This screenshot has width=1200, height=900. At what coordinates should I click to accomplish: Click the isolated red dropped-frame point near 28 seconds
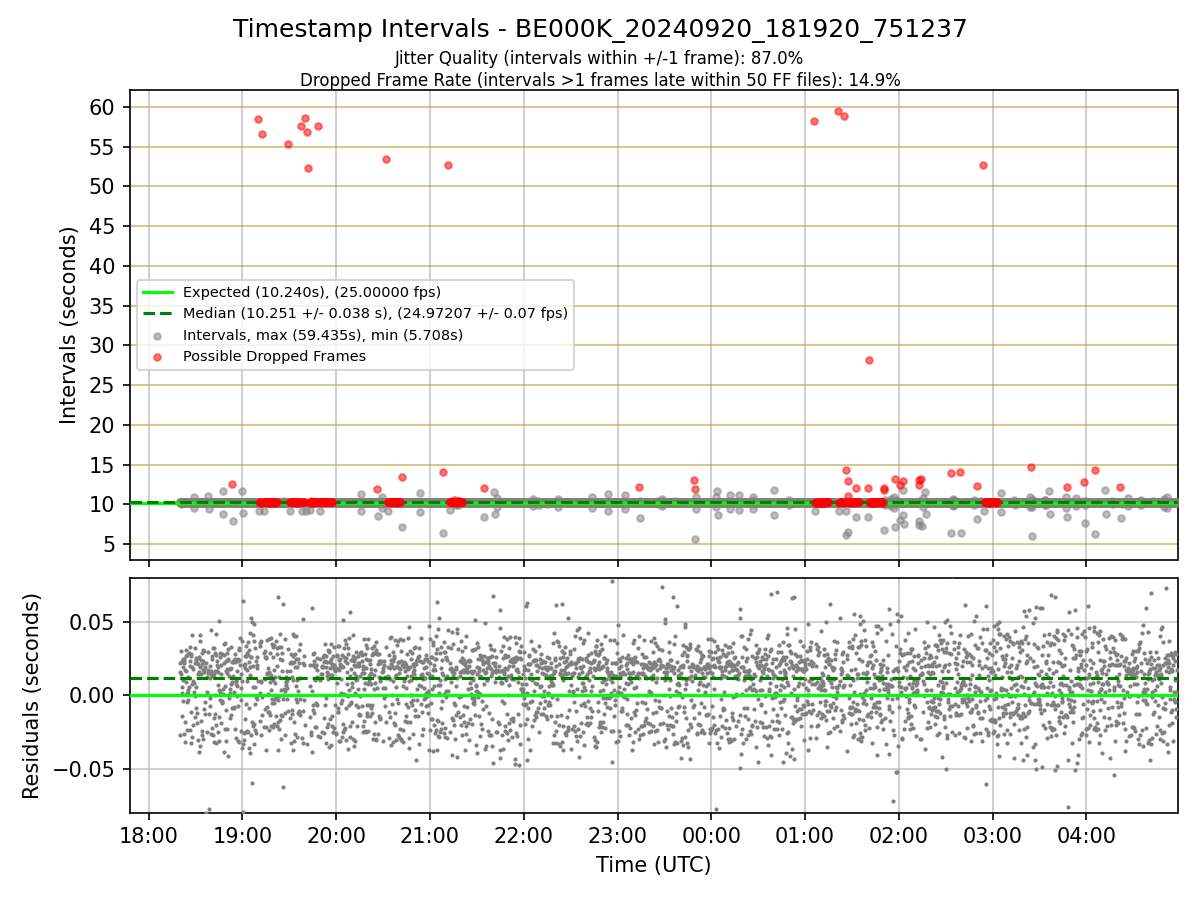(x=869, y=360)
